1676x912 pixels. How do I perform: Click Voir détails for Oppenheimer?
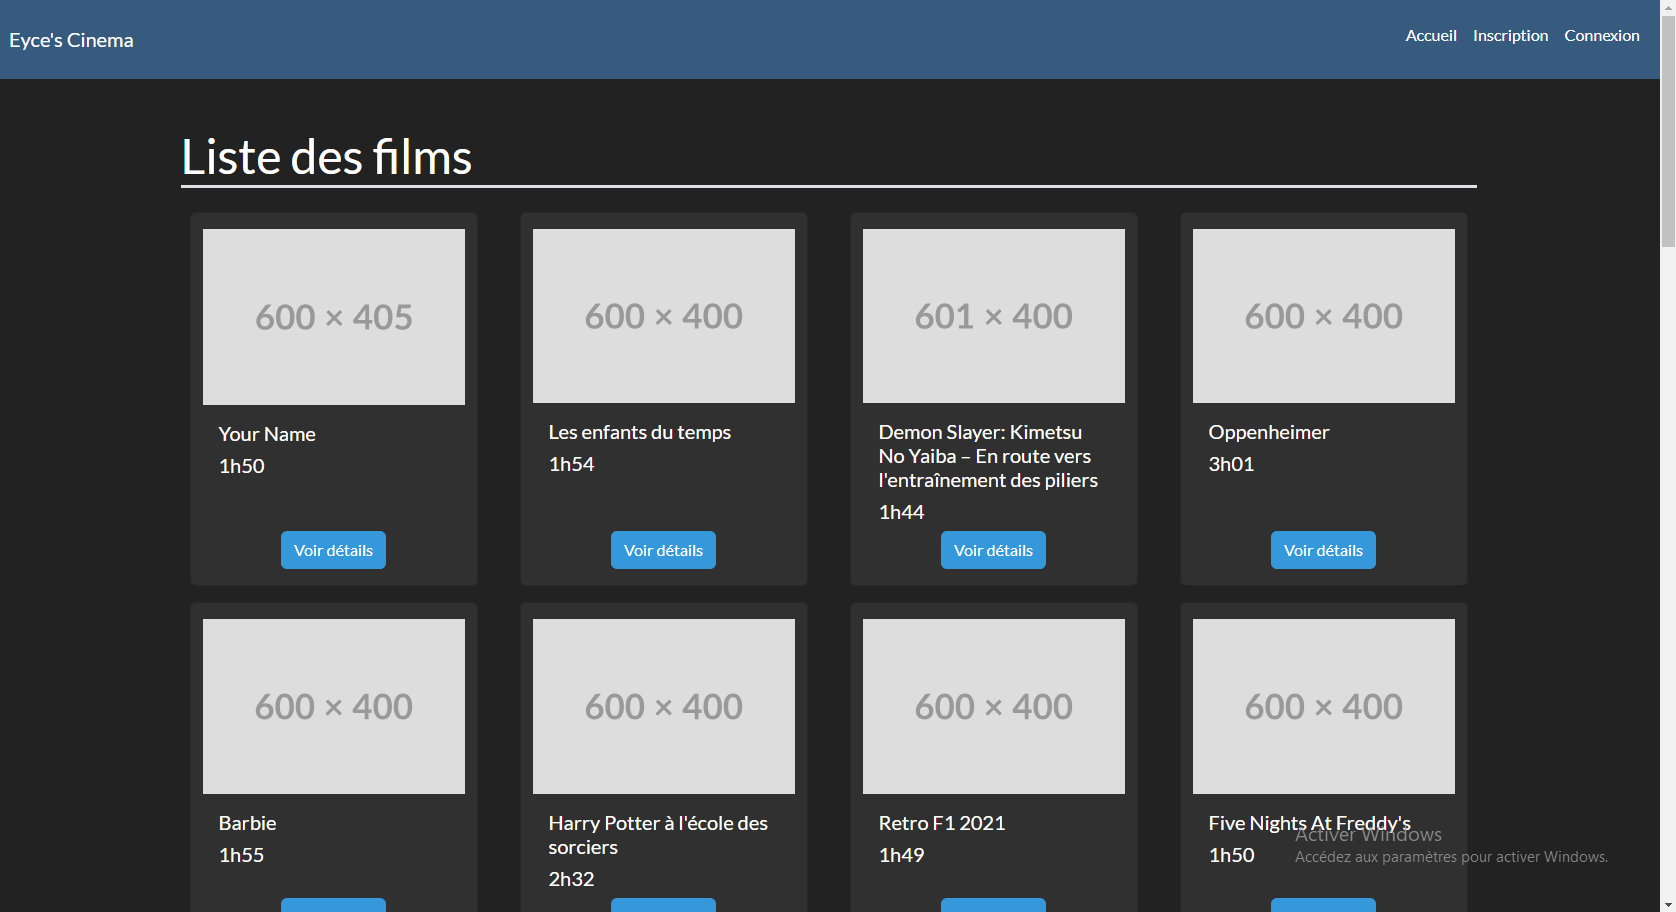click(1323, 549)
